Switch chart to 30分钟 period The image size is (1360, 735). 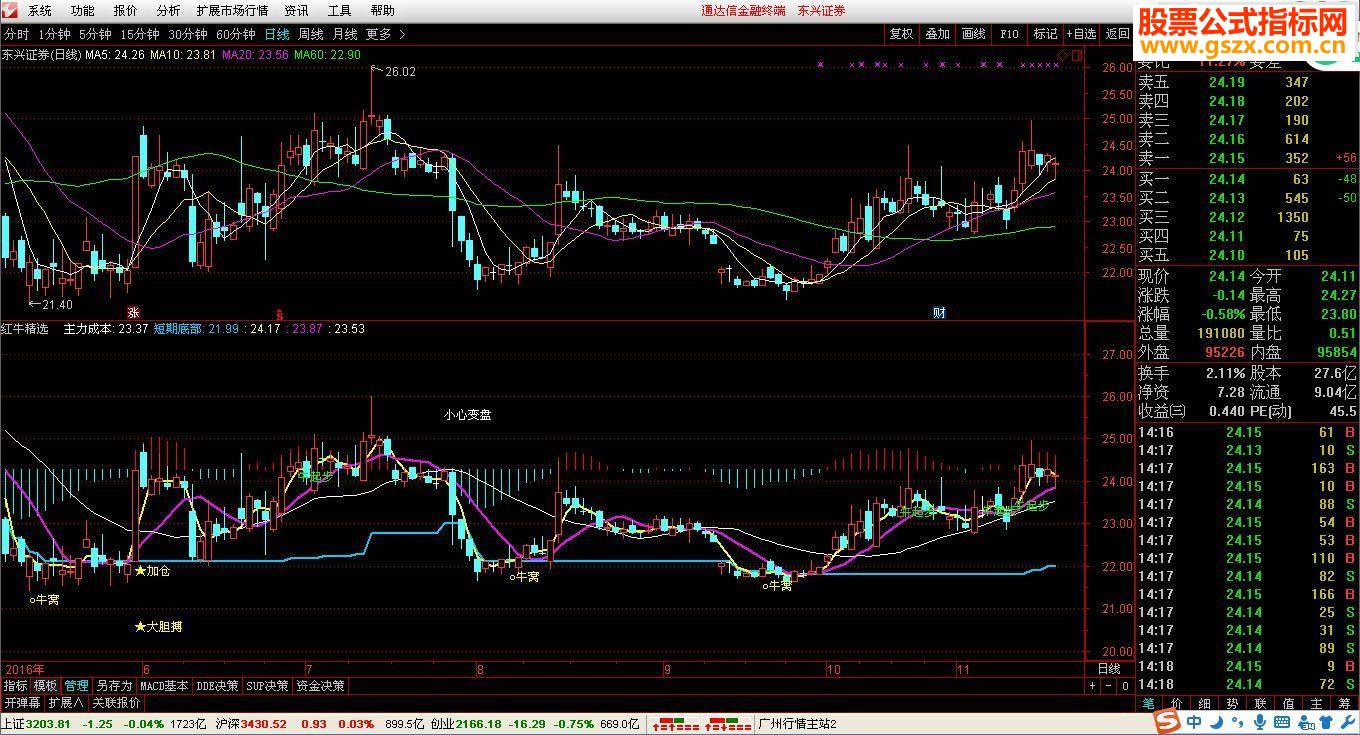pyautogui.click(x=188, y=33)
